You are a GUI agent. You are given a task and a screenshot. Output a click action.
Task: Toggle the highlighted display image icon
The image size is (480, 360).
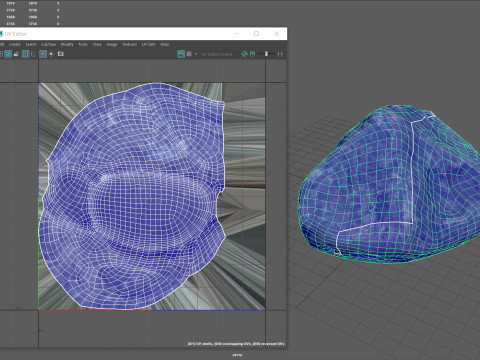pos(181,54)
